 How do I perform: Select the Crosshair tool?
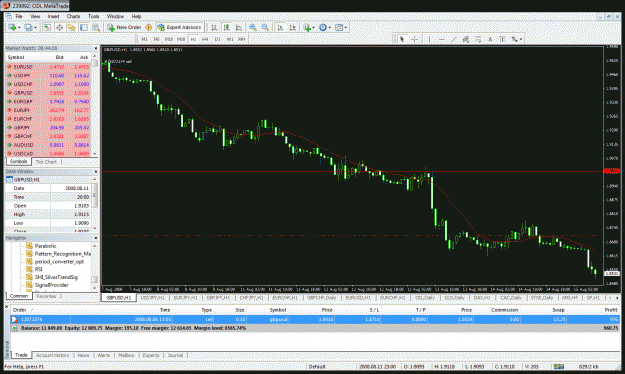415,39
